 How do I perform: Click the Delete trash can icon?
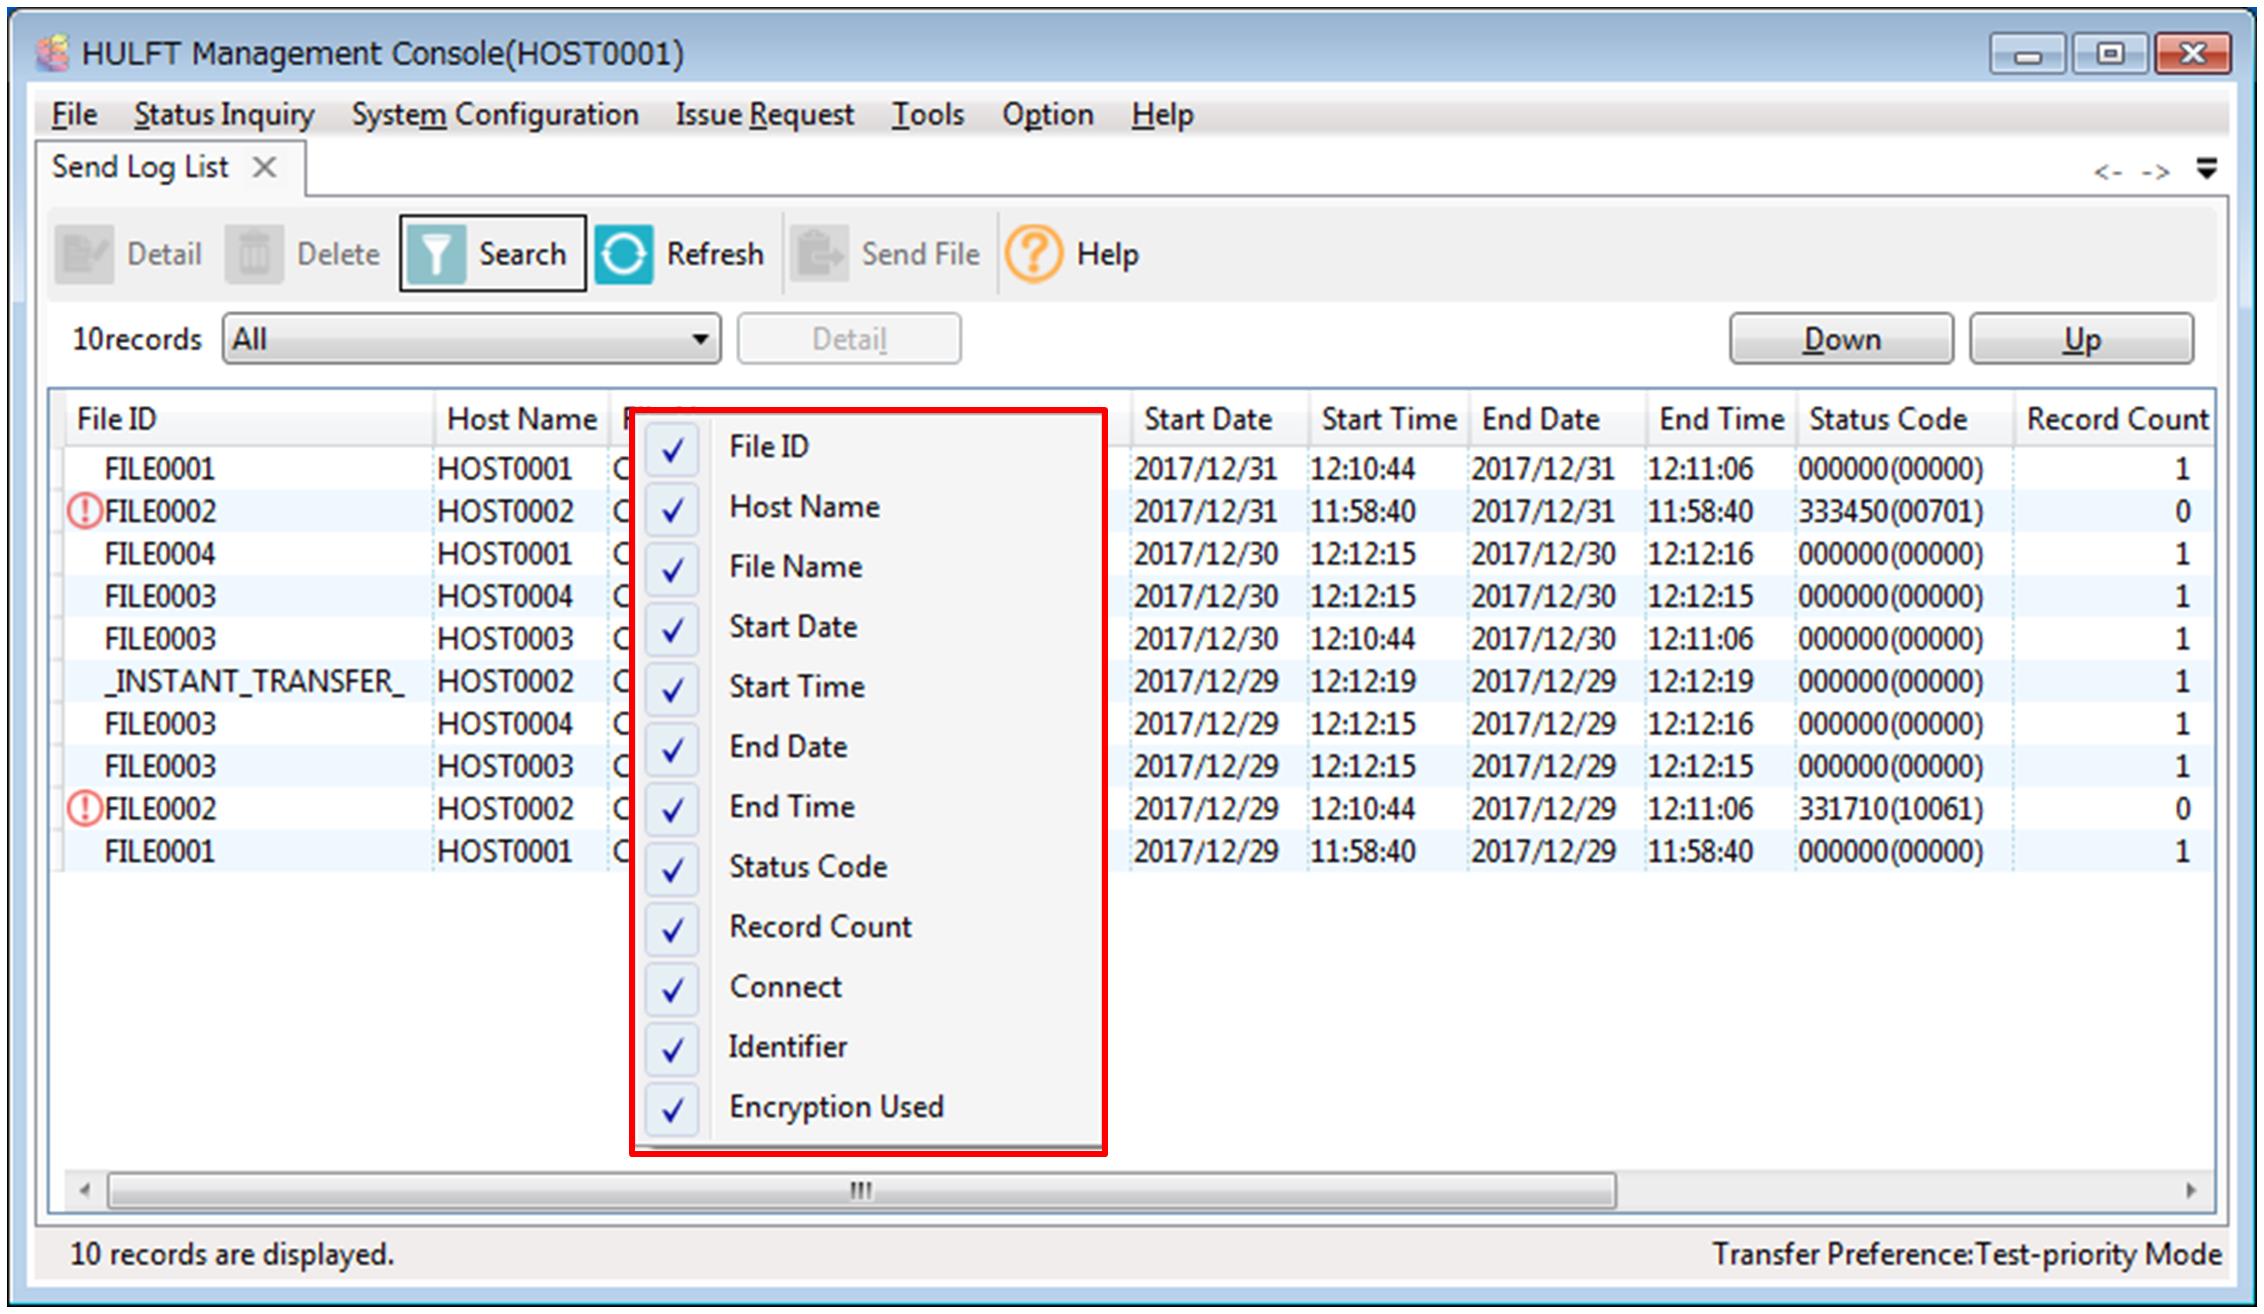click(x=254, y=254)
